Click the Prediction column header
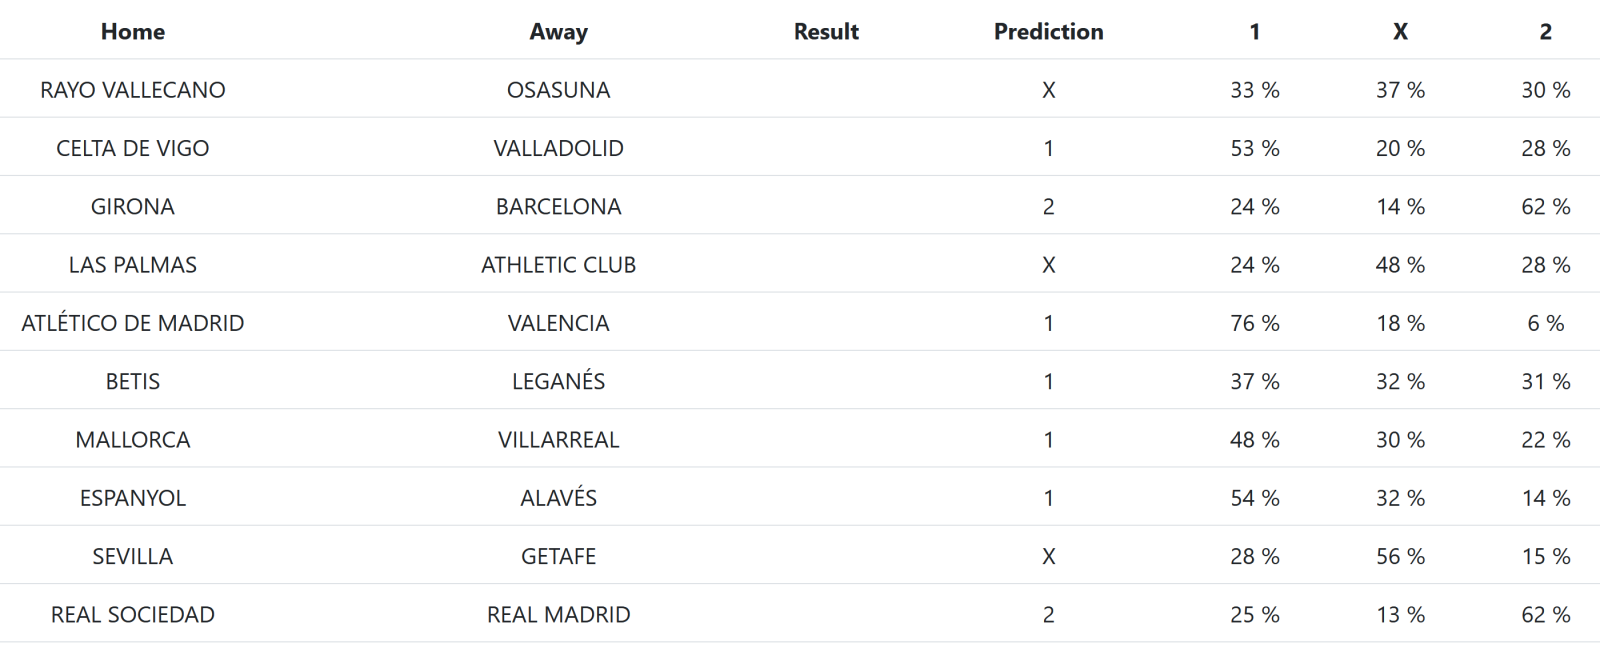The image size is (1600, 647). (x=1048, y=31)
